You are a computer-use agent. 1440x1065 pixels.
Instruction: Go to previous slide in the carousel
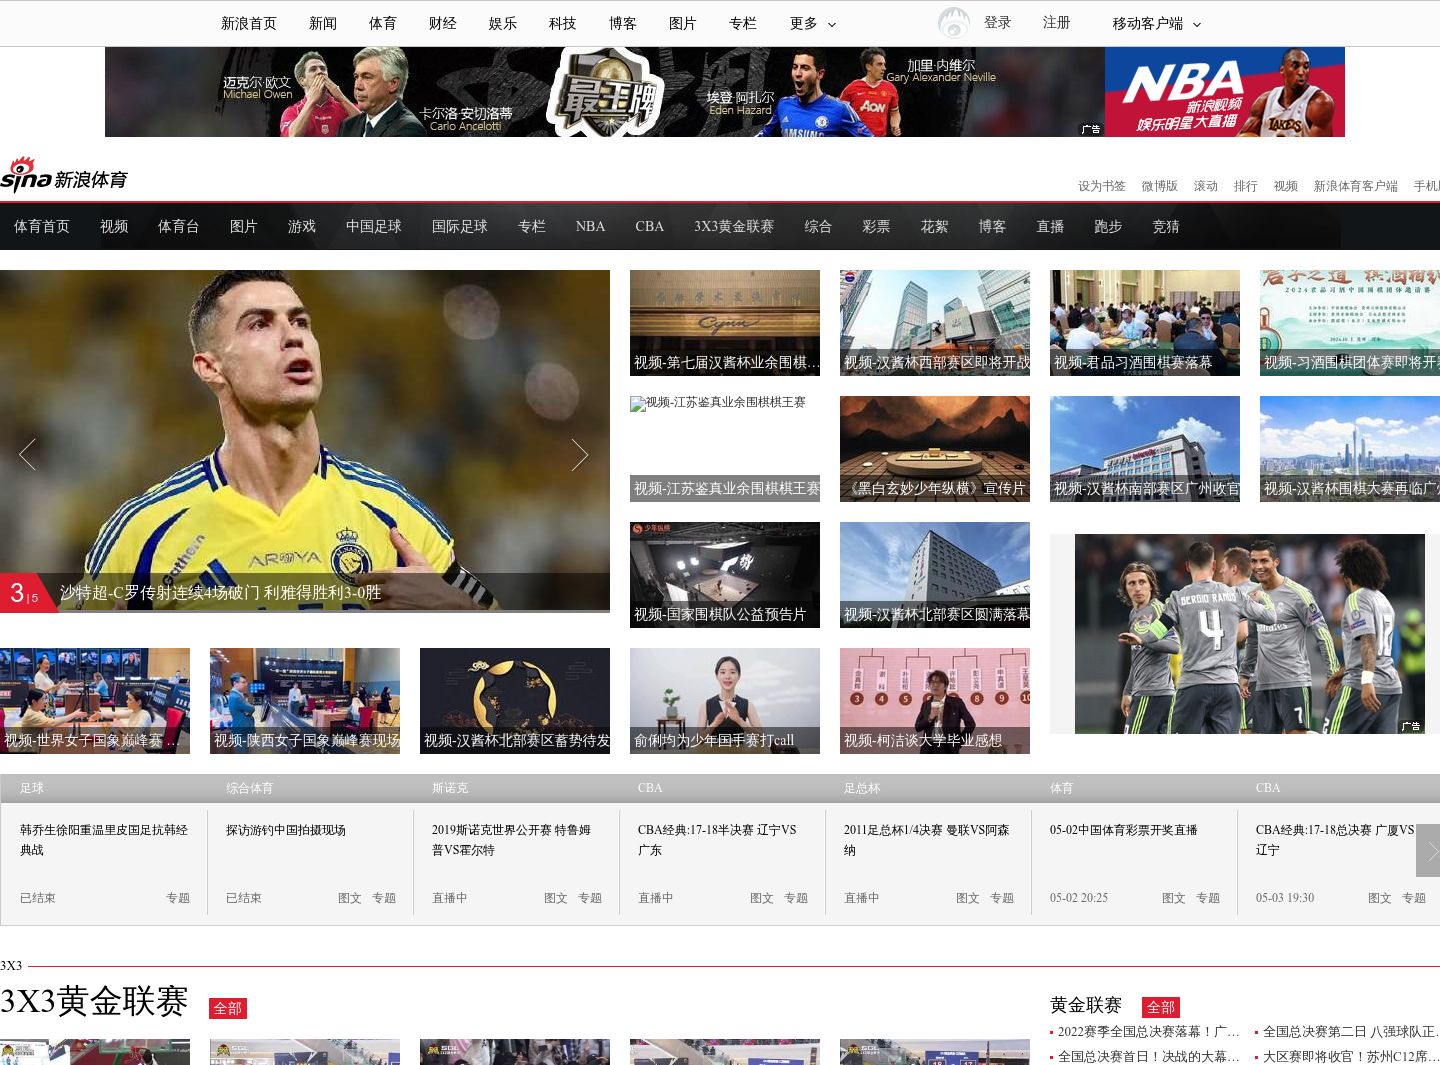27,454
